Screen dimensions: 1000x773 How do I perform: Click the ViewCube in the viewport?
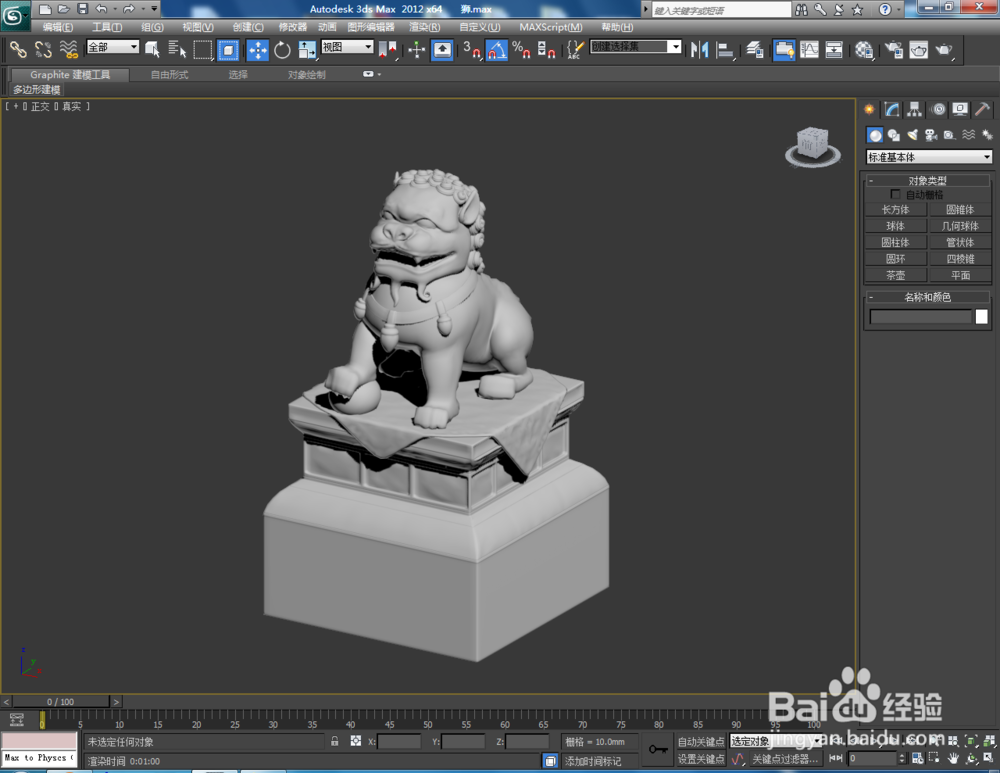click(812, 146)
